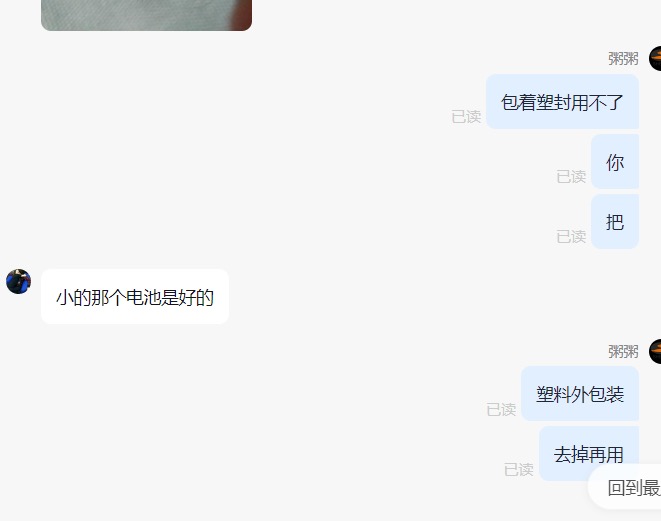Open the left contact's blue avatar
Image resolution: width=661 pixels, height=521 pixels.
19,281
